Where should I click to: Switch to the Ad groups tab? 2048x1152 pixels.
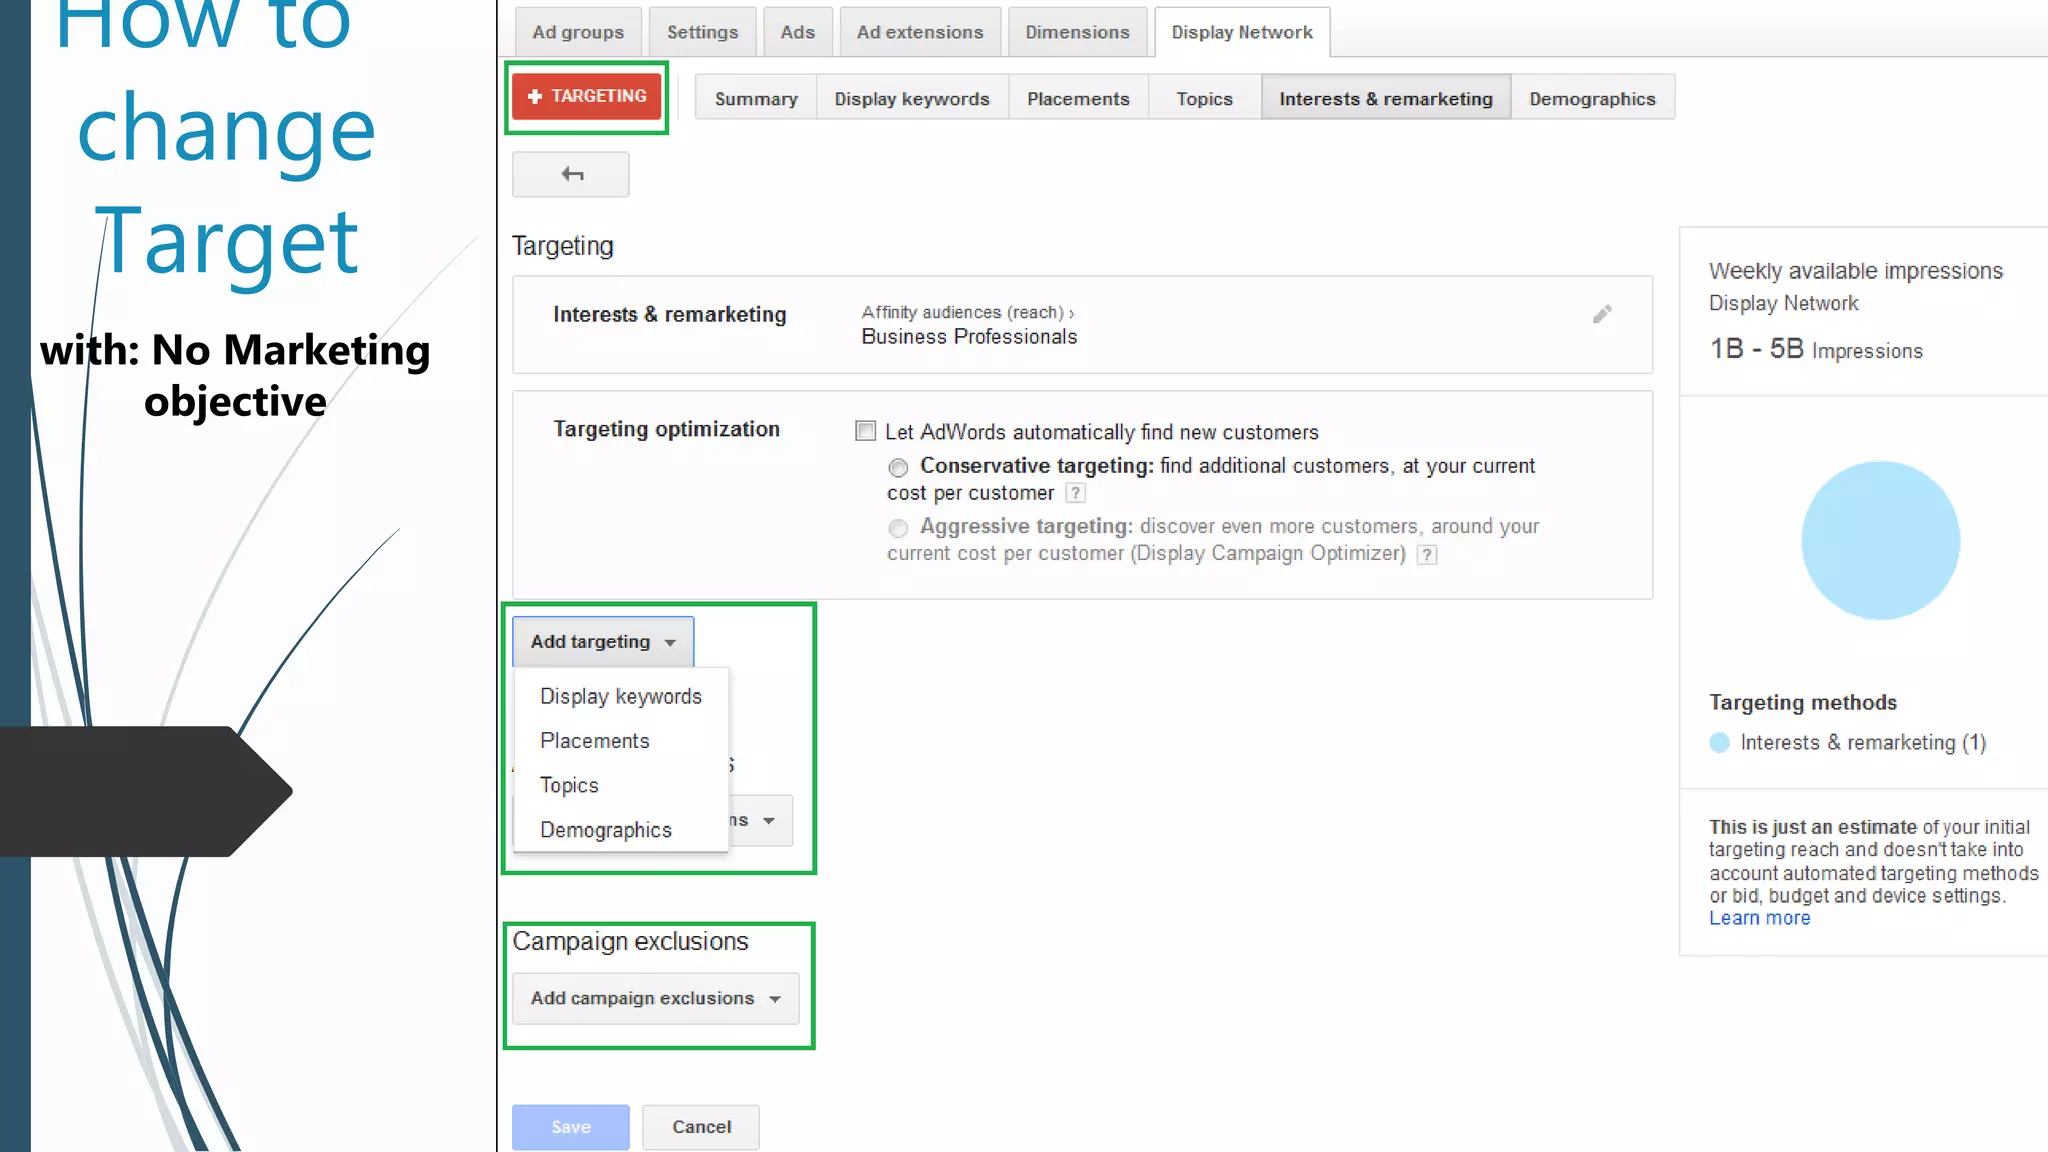coord(578,32)
